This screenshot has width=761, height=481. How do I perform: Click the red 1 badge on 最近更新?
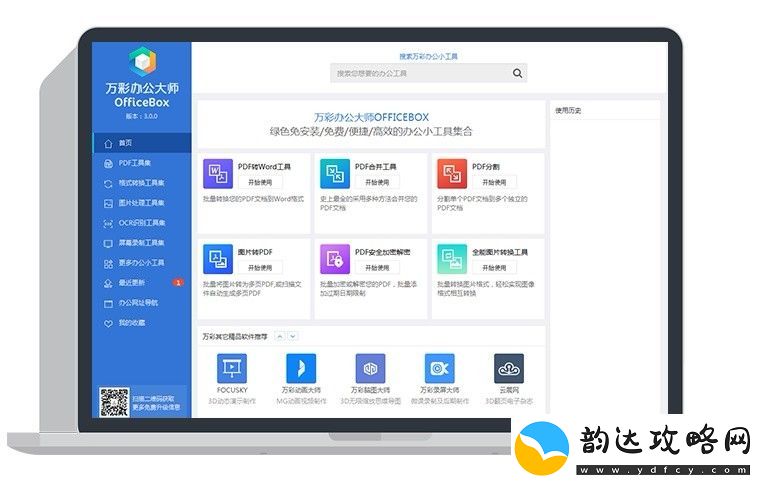[178, 282]
